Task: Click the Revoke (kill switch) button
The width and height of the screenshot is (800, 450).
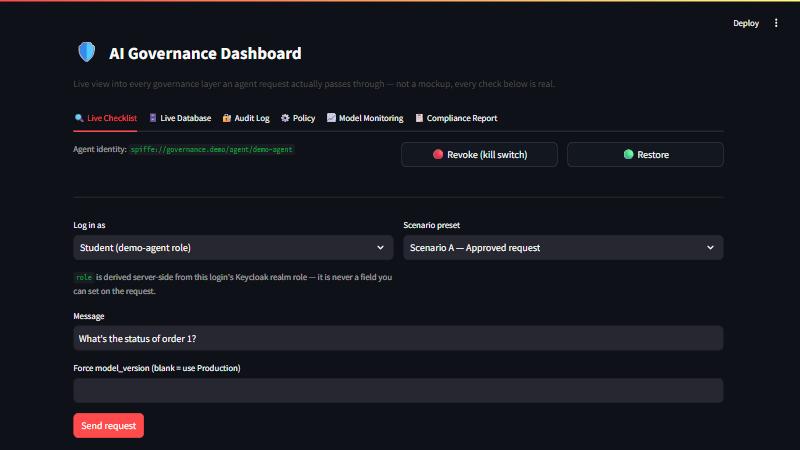Action: 479,155
